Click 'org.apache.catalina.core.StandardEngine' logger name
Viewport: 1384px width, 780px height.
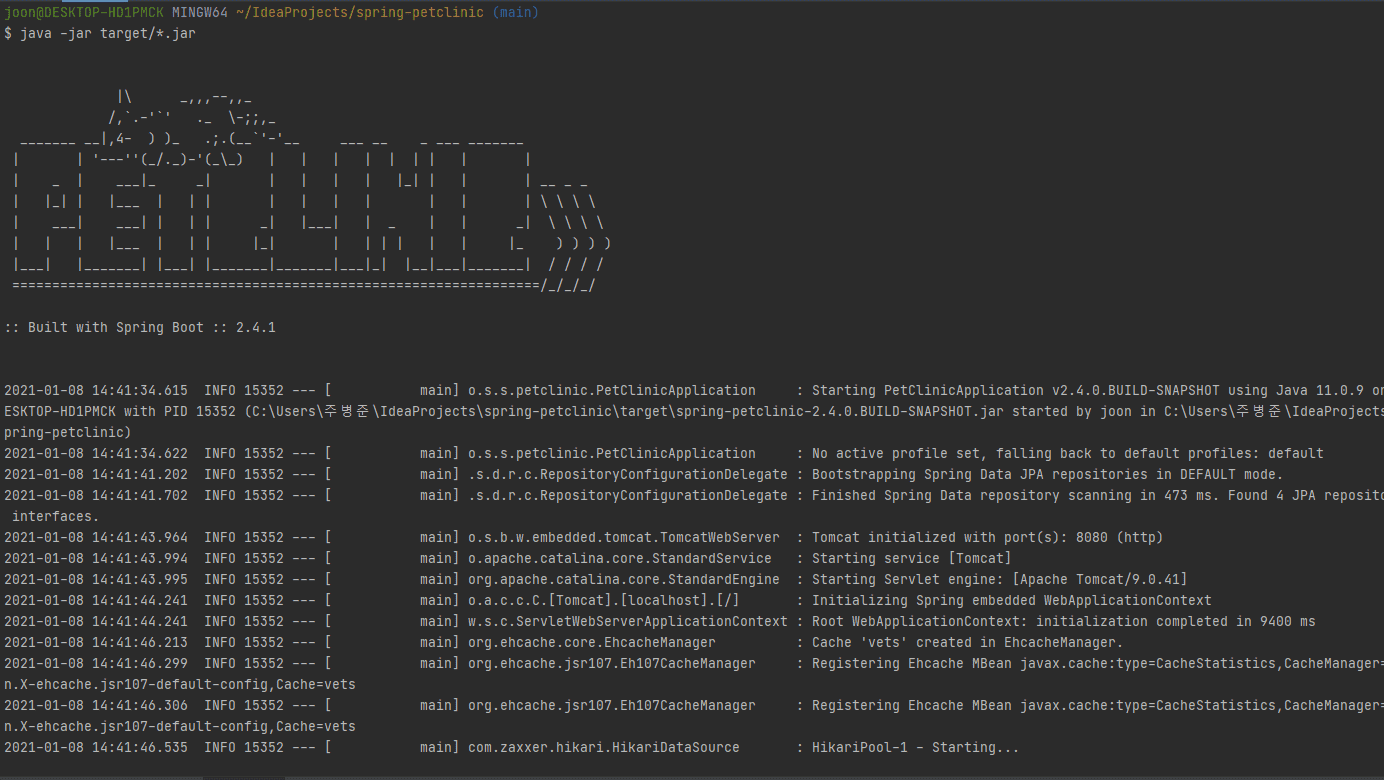[624, 580]
